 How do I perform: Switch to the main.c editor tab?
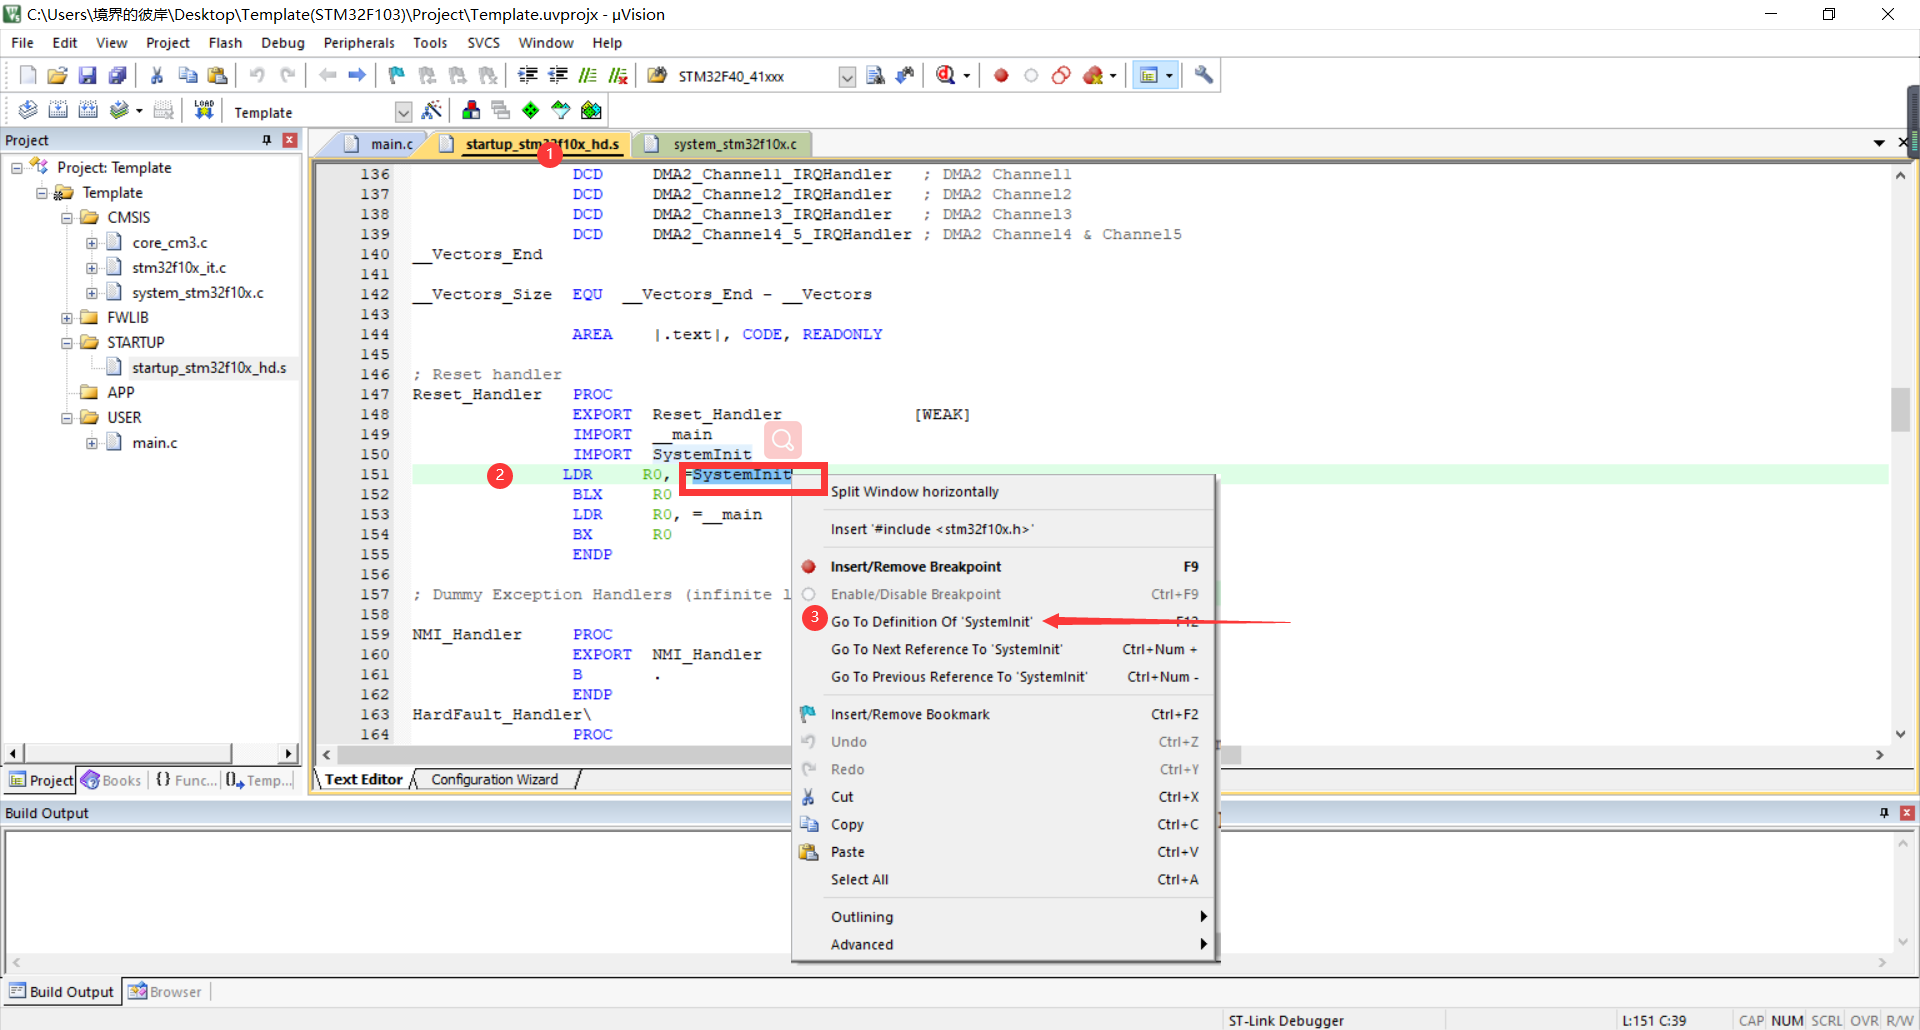(380, 144)
